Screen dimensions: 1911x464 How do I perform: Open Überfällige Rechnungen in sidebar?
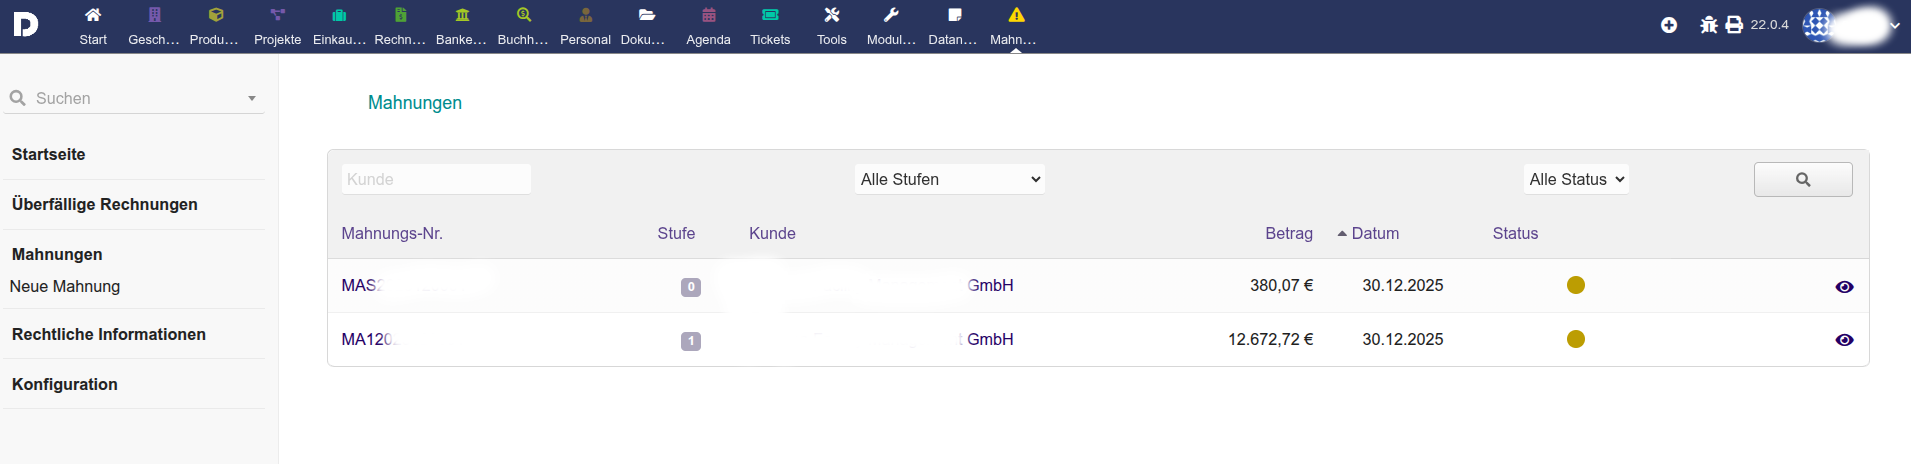click(x=105, y=204)
